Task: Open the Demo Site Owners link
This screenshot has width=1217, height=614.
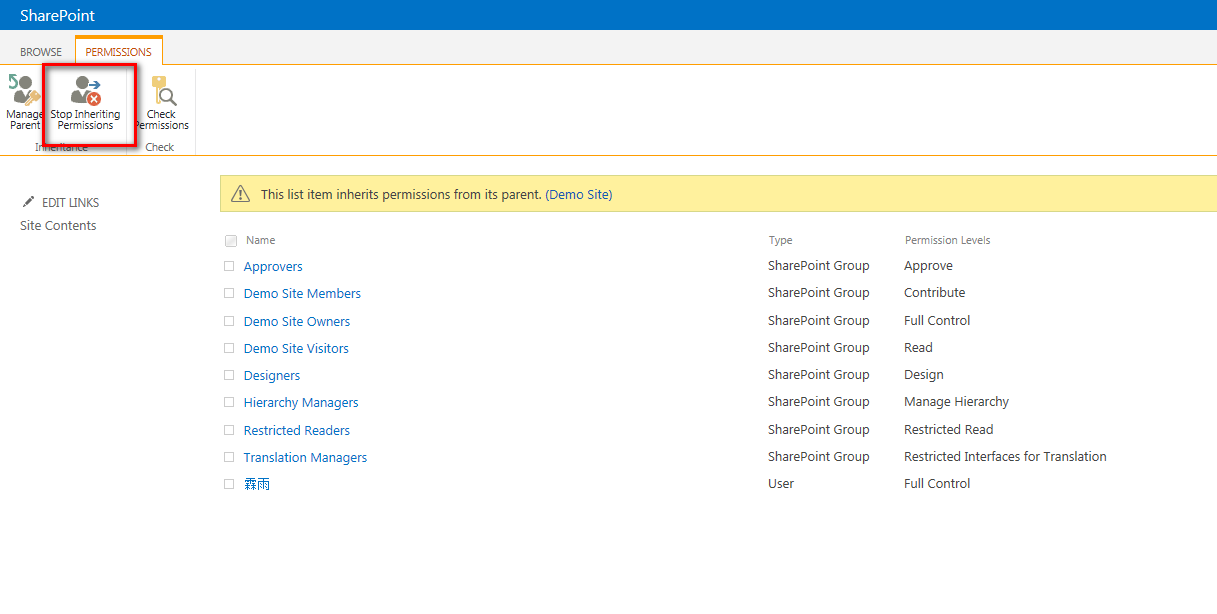Action: pos(297,321)
